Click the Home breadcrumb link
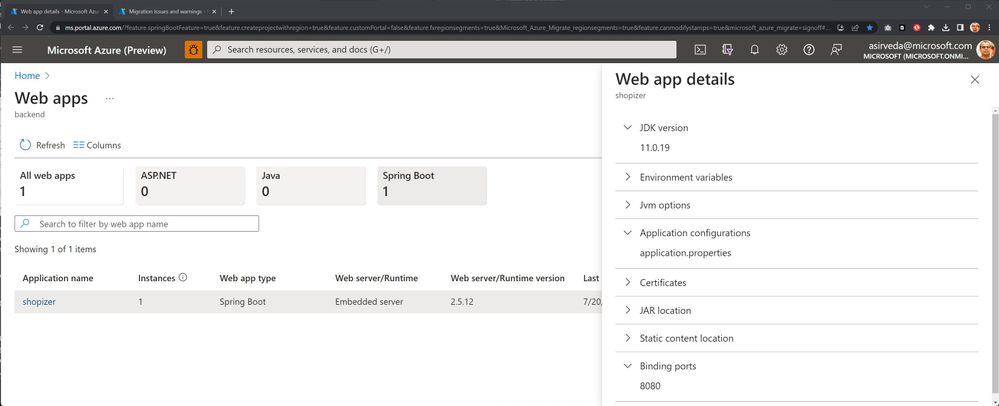The height and width of the screenshot is (406, 999). 27,75
